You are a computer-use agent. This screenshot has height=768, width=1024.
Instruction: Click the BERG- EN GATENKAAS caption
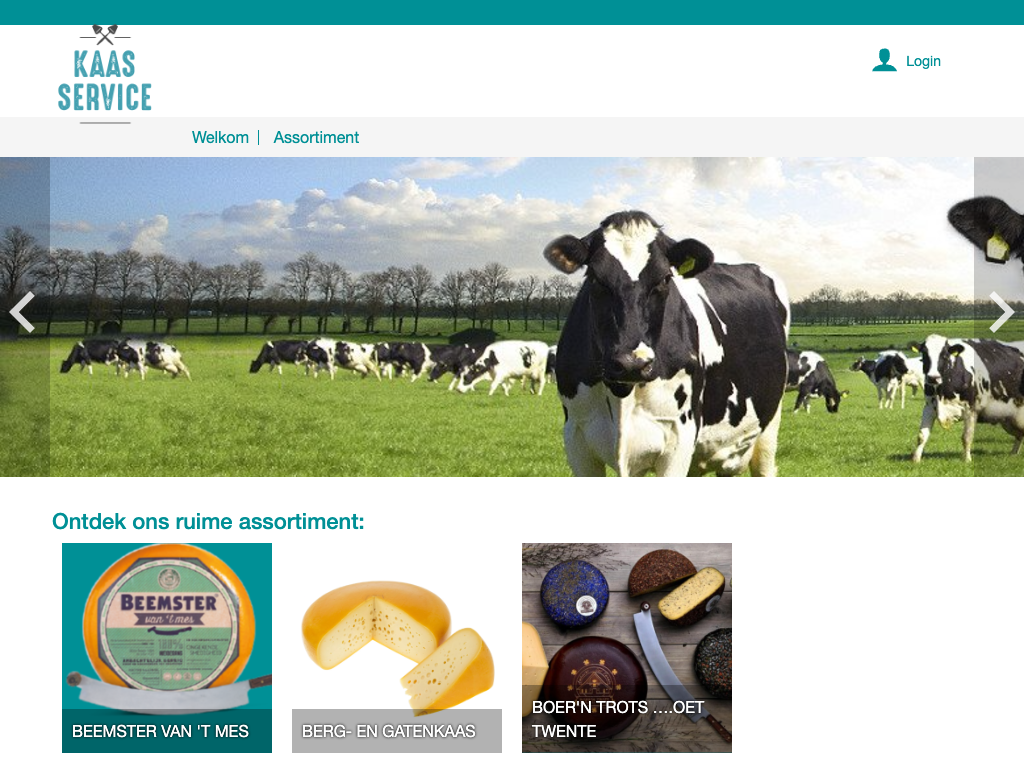[x=389, y=731]
